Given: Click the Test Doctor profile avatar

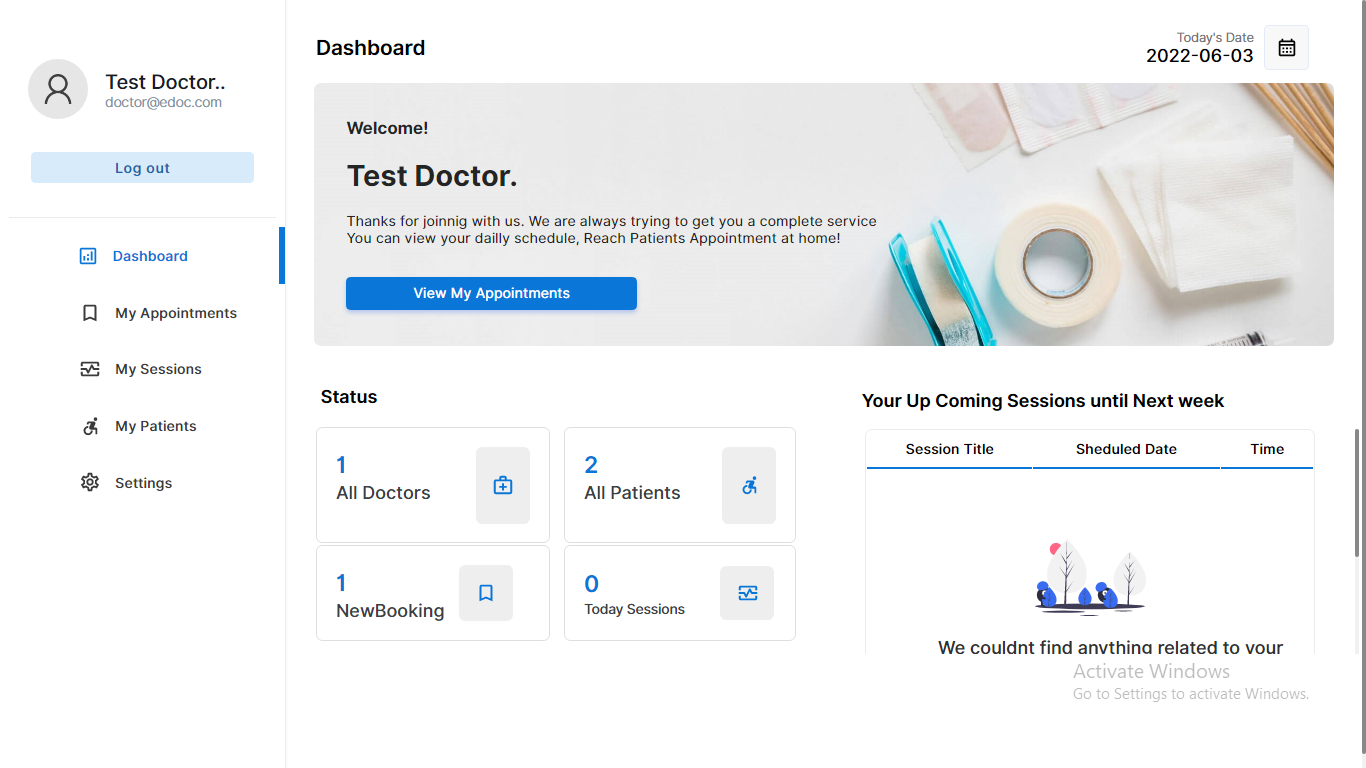Looking at the screenshot, I should point(57,89).
